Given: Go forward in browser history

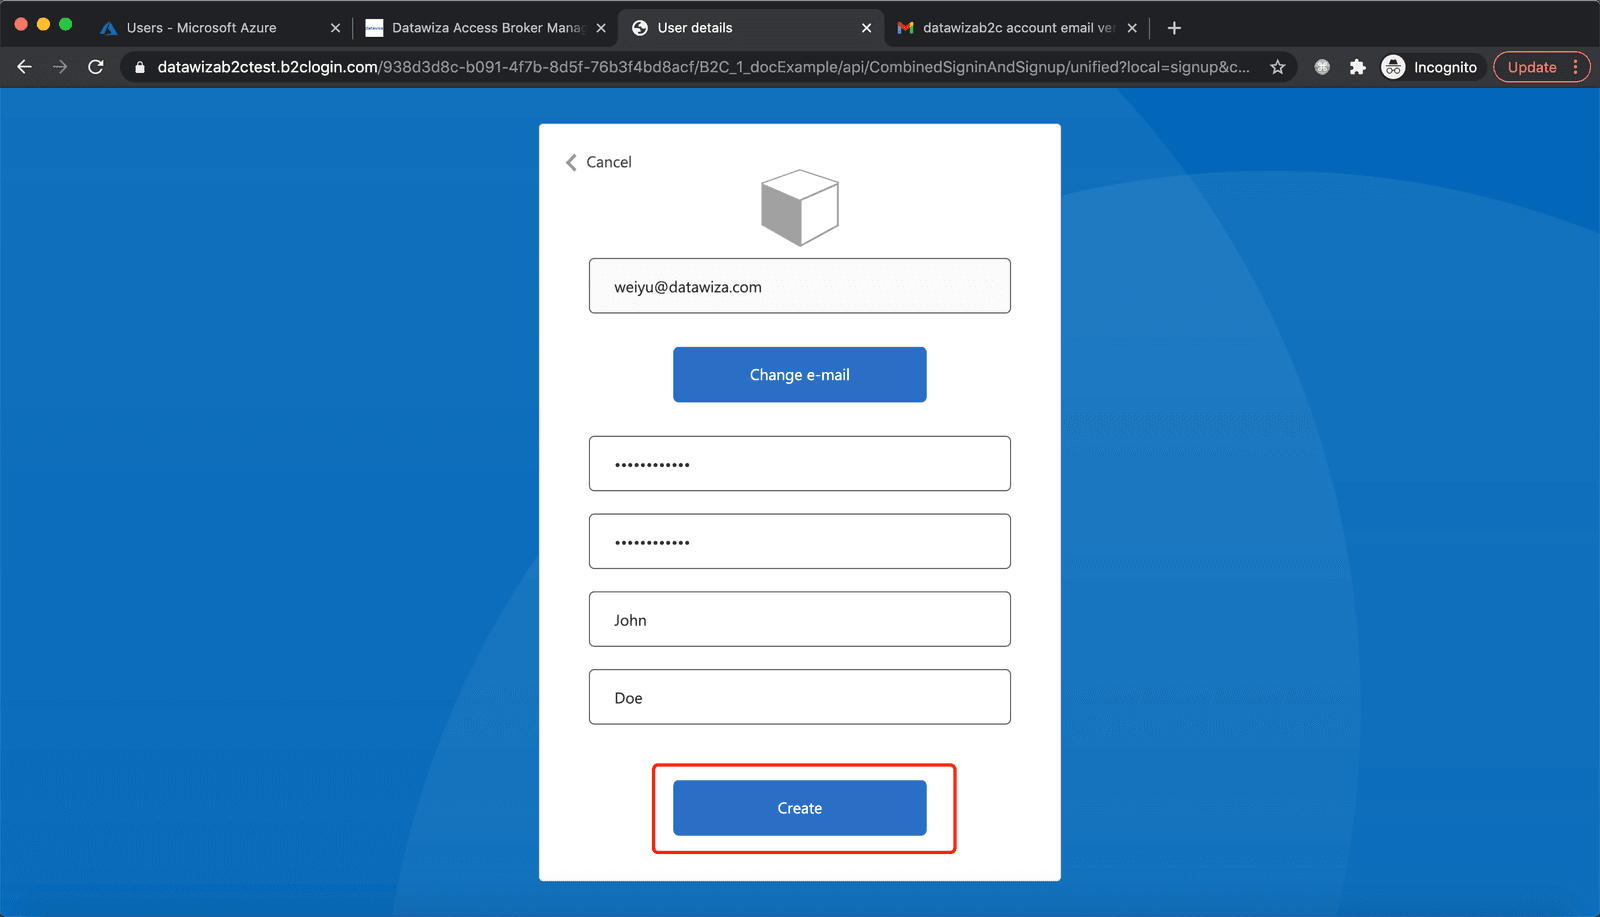Looking at the screenshot, I should point(60,67).
